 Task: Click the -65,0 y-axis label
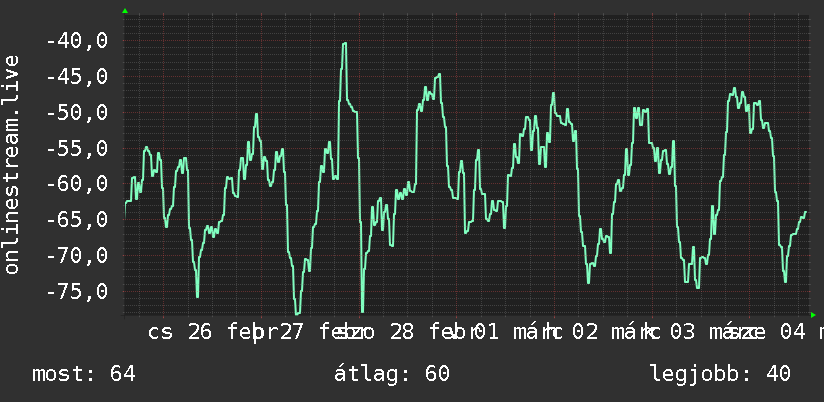(77, 220)
